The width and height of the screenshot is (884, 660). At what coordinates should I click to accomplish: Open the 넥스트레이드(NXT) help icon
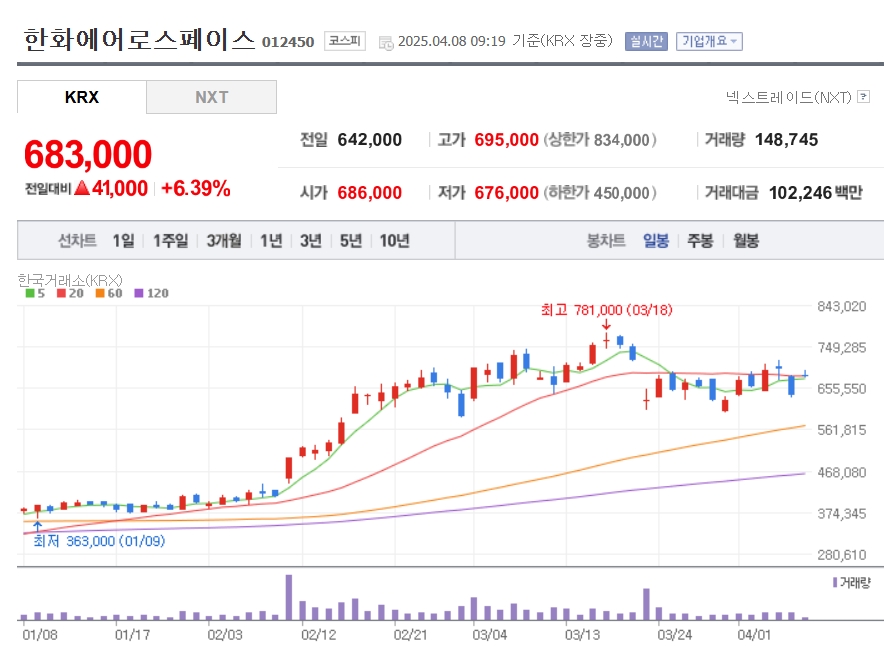[x=863, y=96]
